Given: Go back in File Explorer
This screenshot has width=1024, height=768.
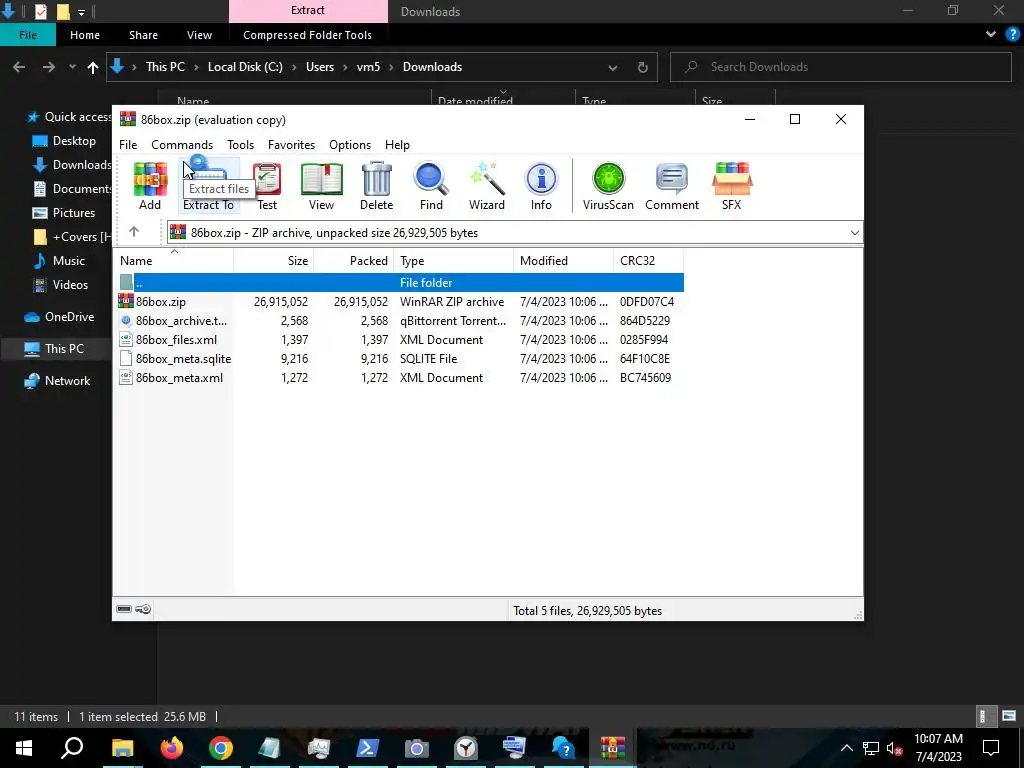Looking at the screenshot, I should pyautogui.click(x=19, y=67).
